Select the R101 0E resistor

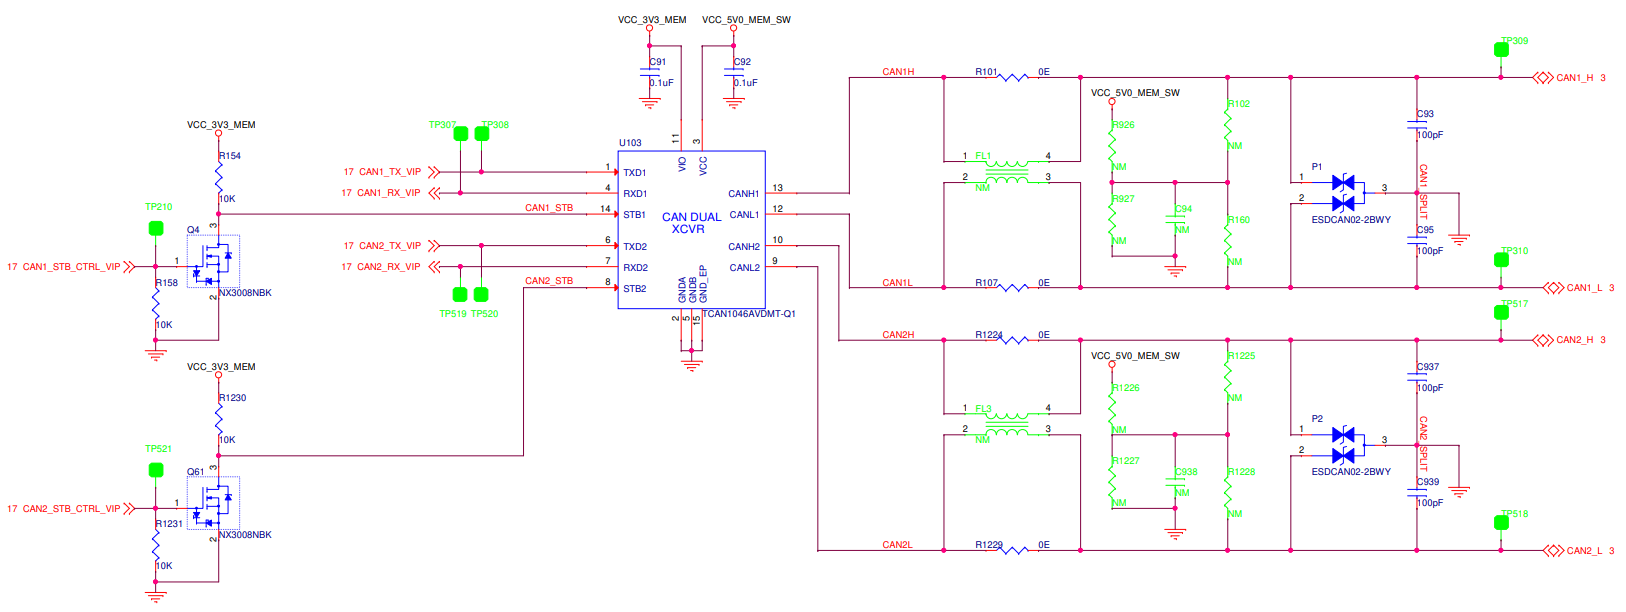pos(1013,77)
